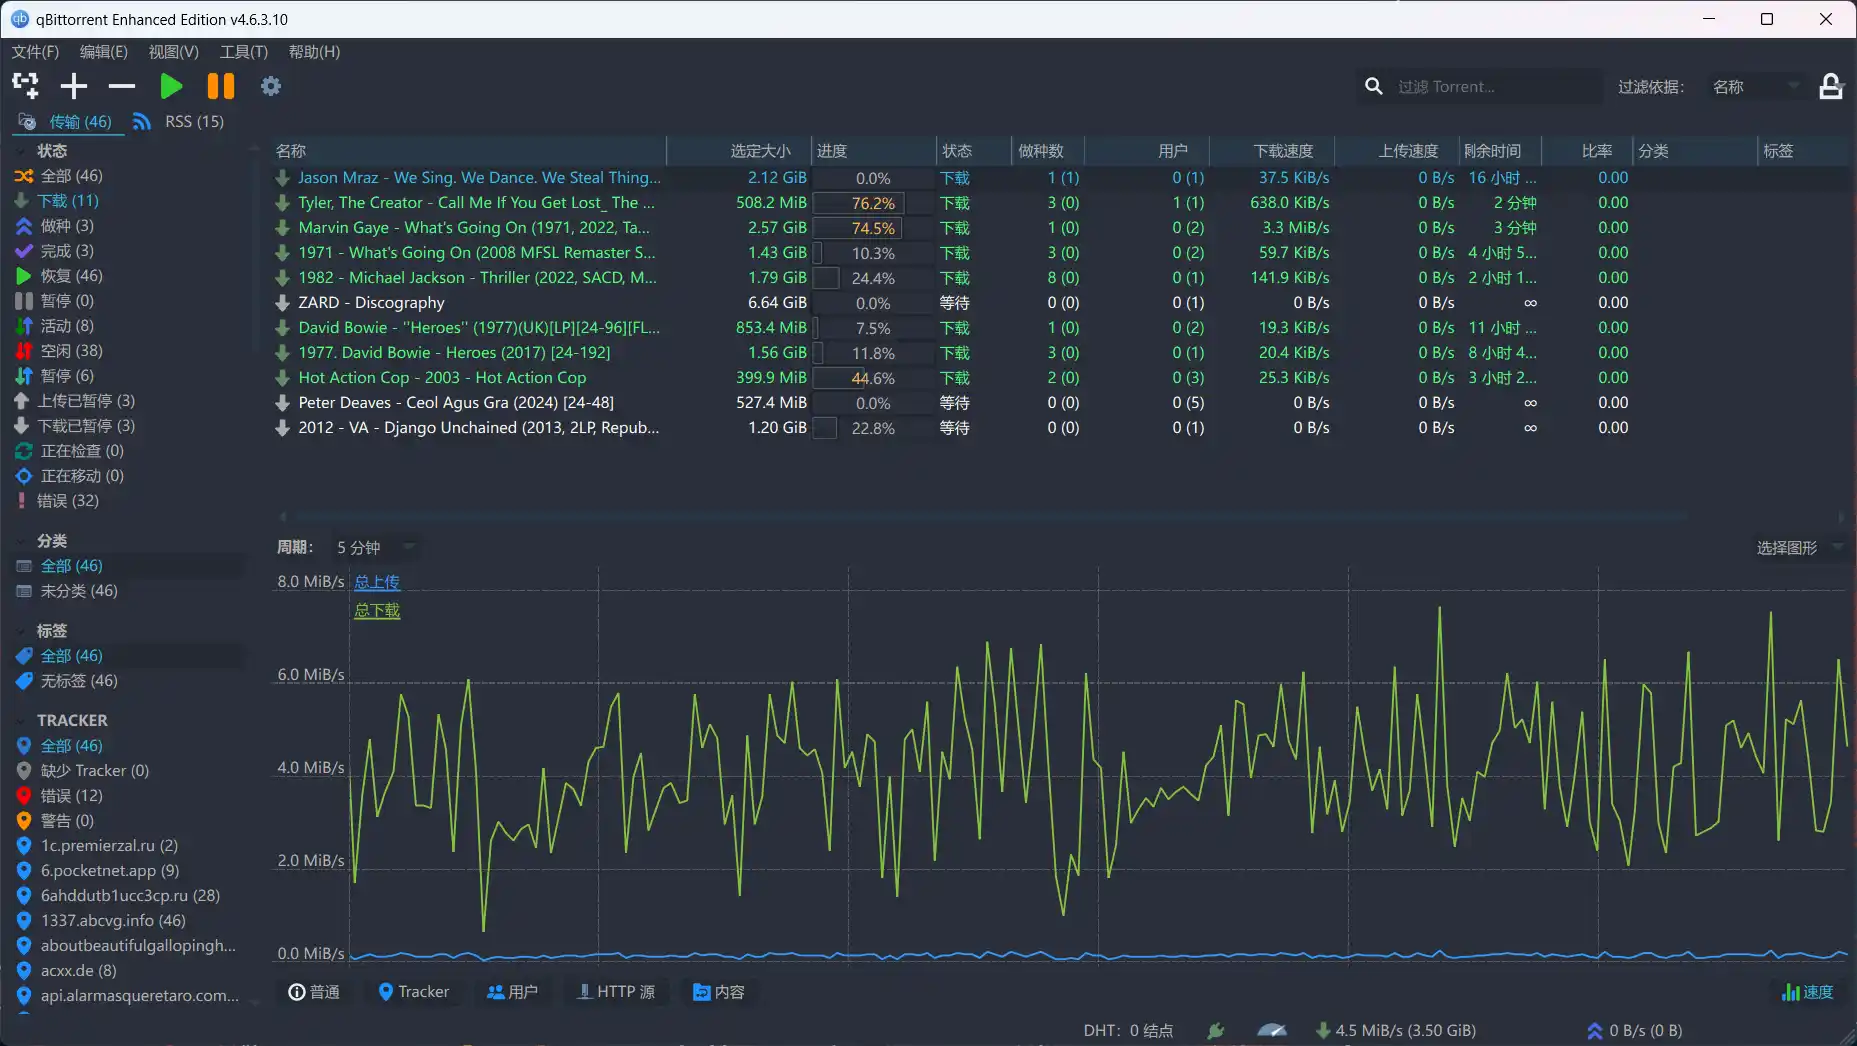Switch to the RSS (15) tab
1857x1046 pixels.
(x=179, y=121)
